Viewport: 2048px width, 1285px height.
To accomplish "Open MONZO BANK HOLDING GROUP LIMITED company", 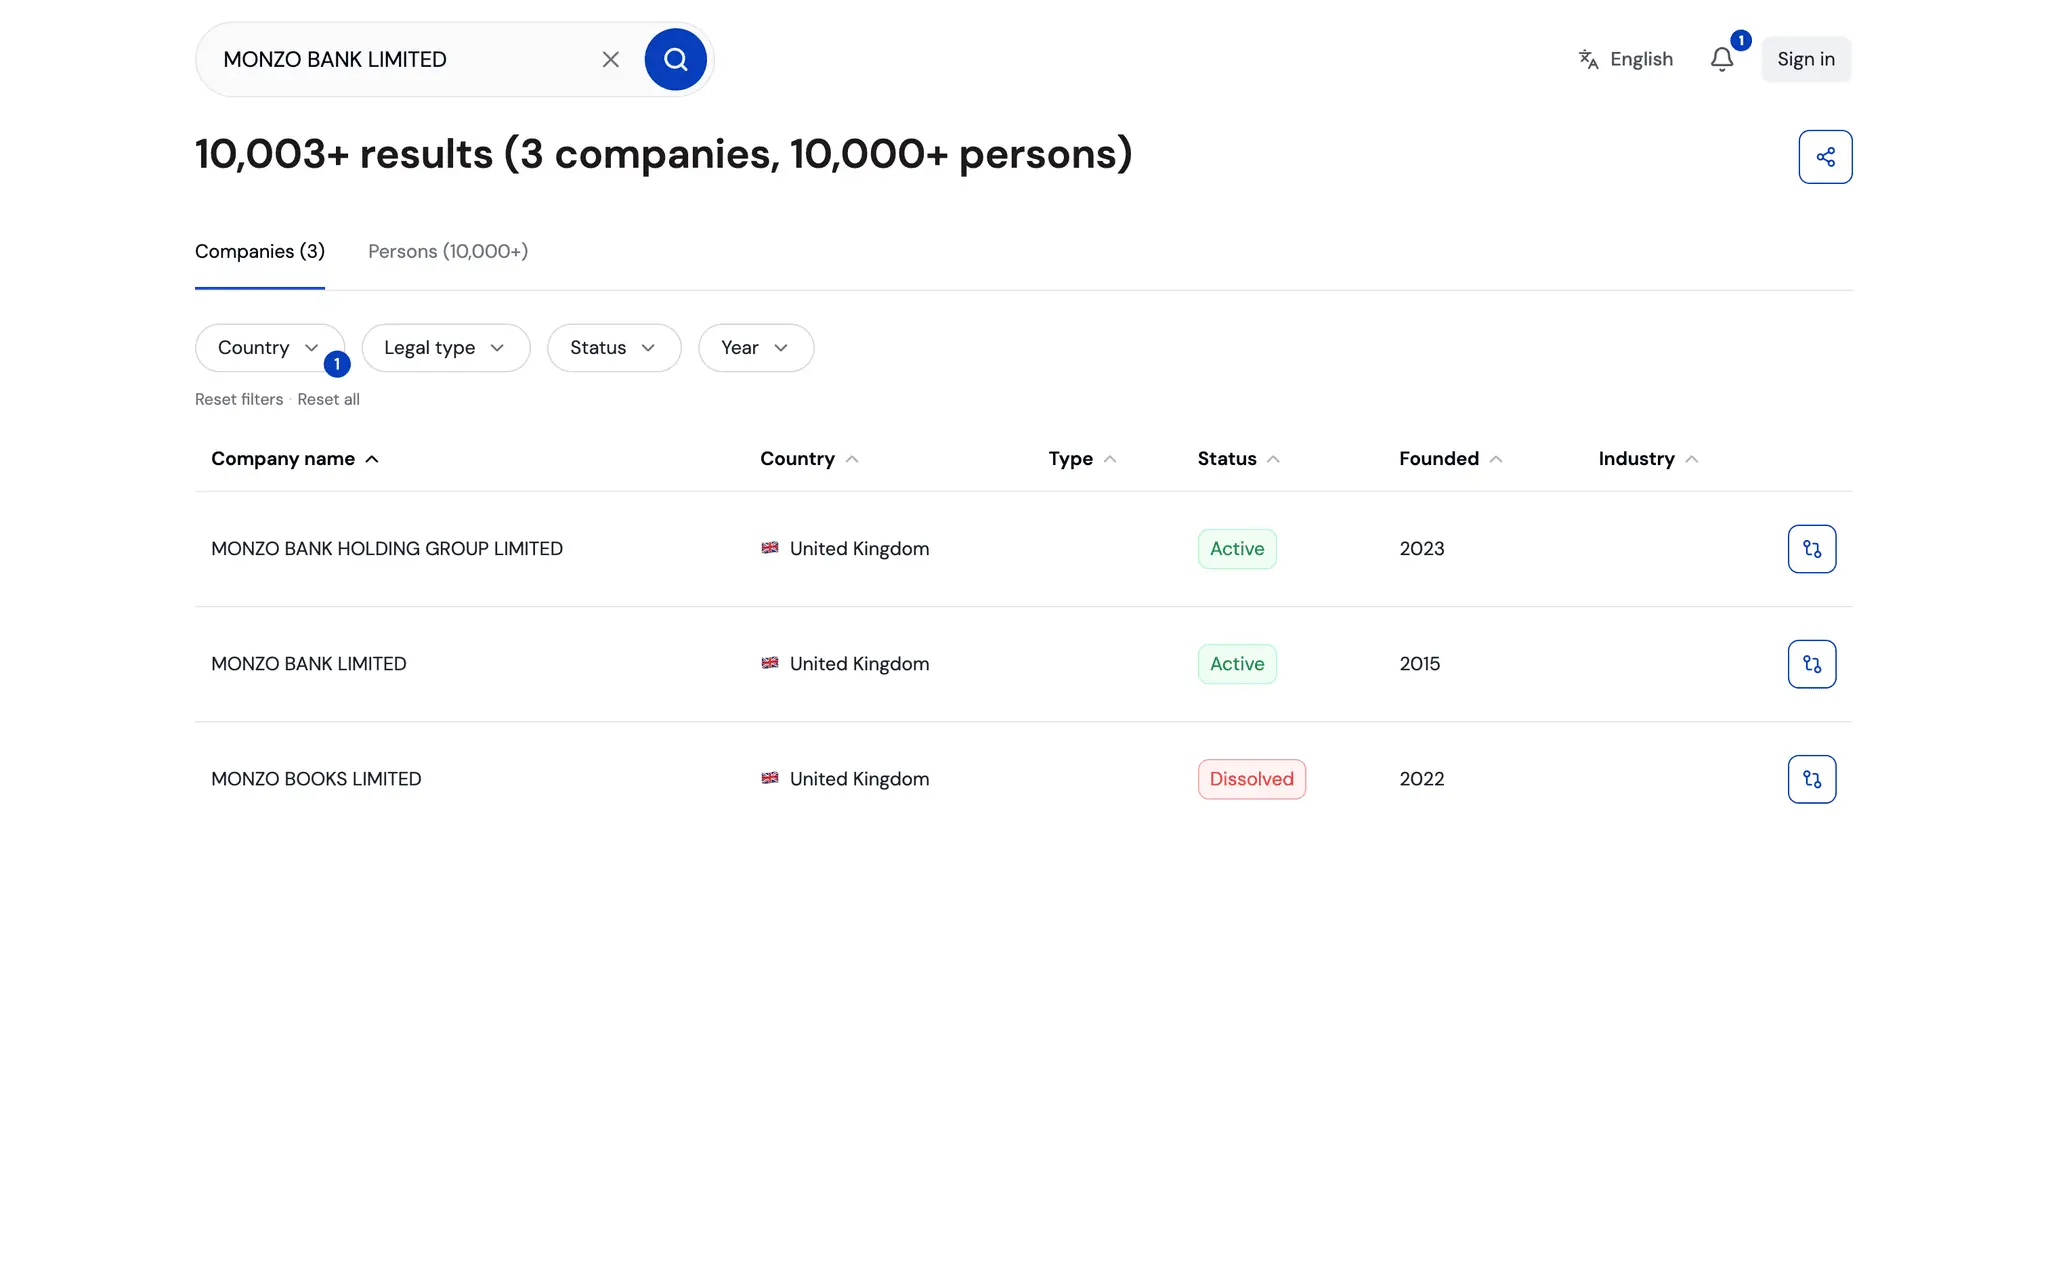I will click(x=386, y=549).
